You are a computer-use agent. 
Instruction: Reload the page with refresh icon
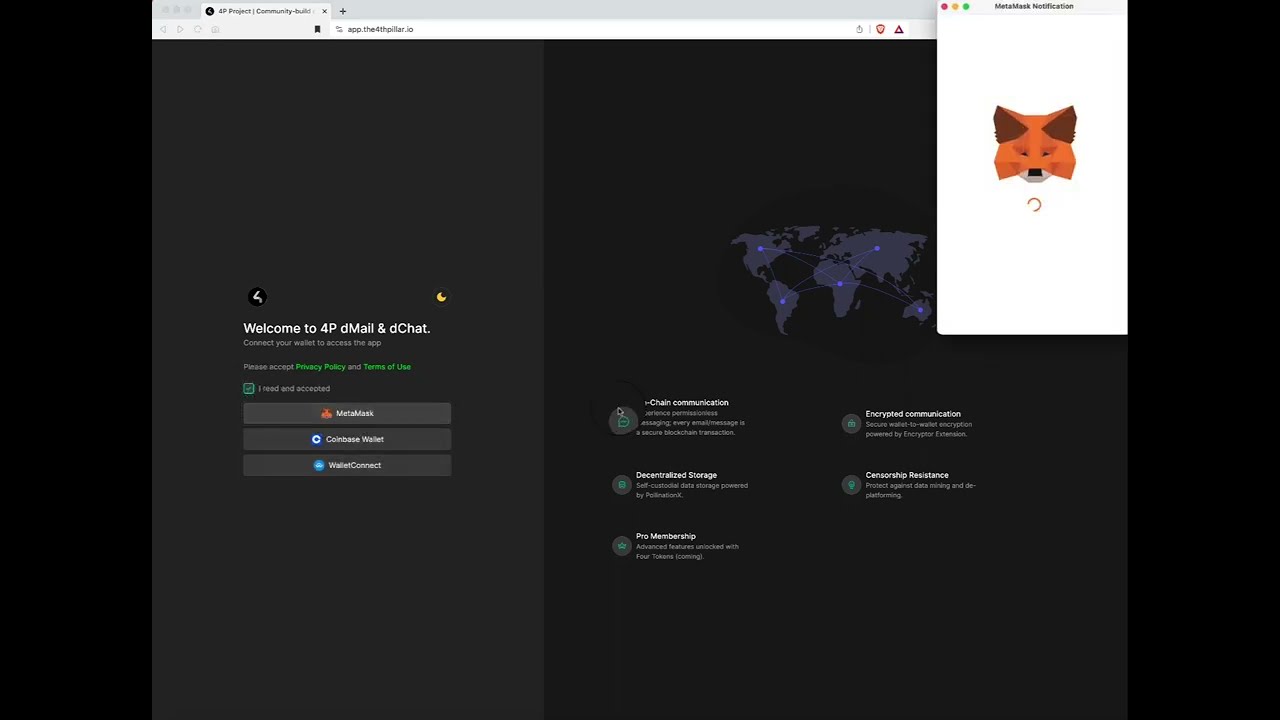[197, 29]
